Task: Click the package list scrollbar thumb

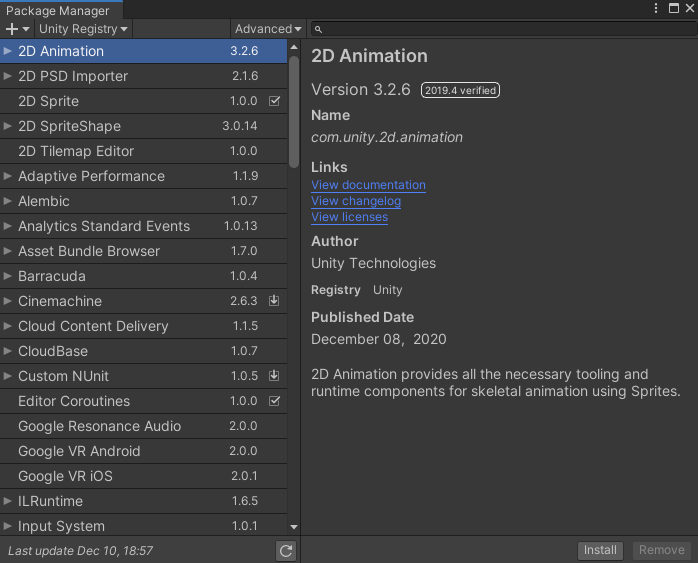Action: [294, 111]
